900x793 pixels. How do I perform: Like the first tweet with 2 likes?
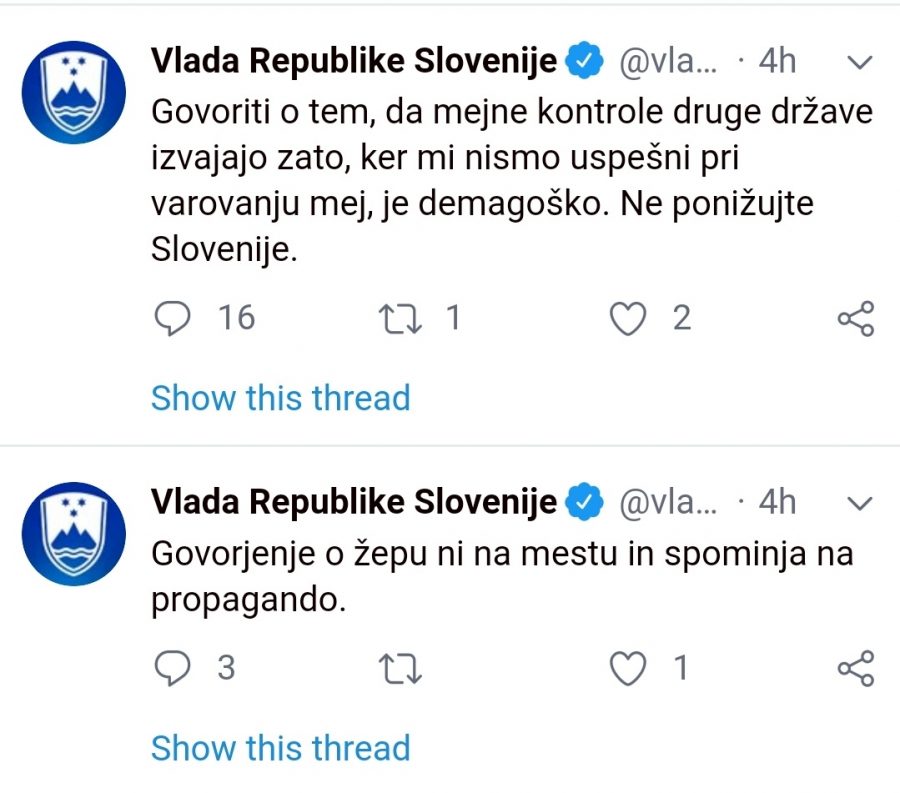point(627,318)
